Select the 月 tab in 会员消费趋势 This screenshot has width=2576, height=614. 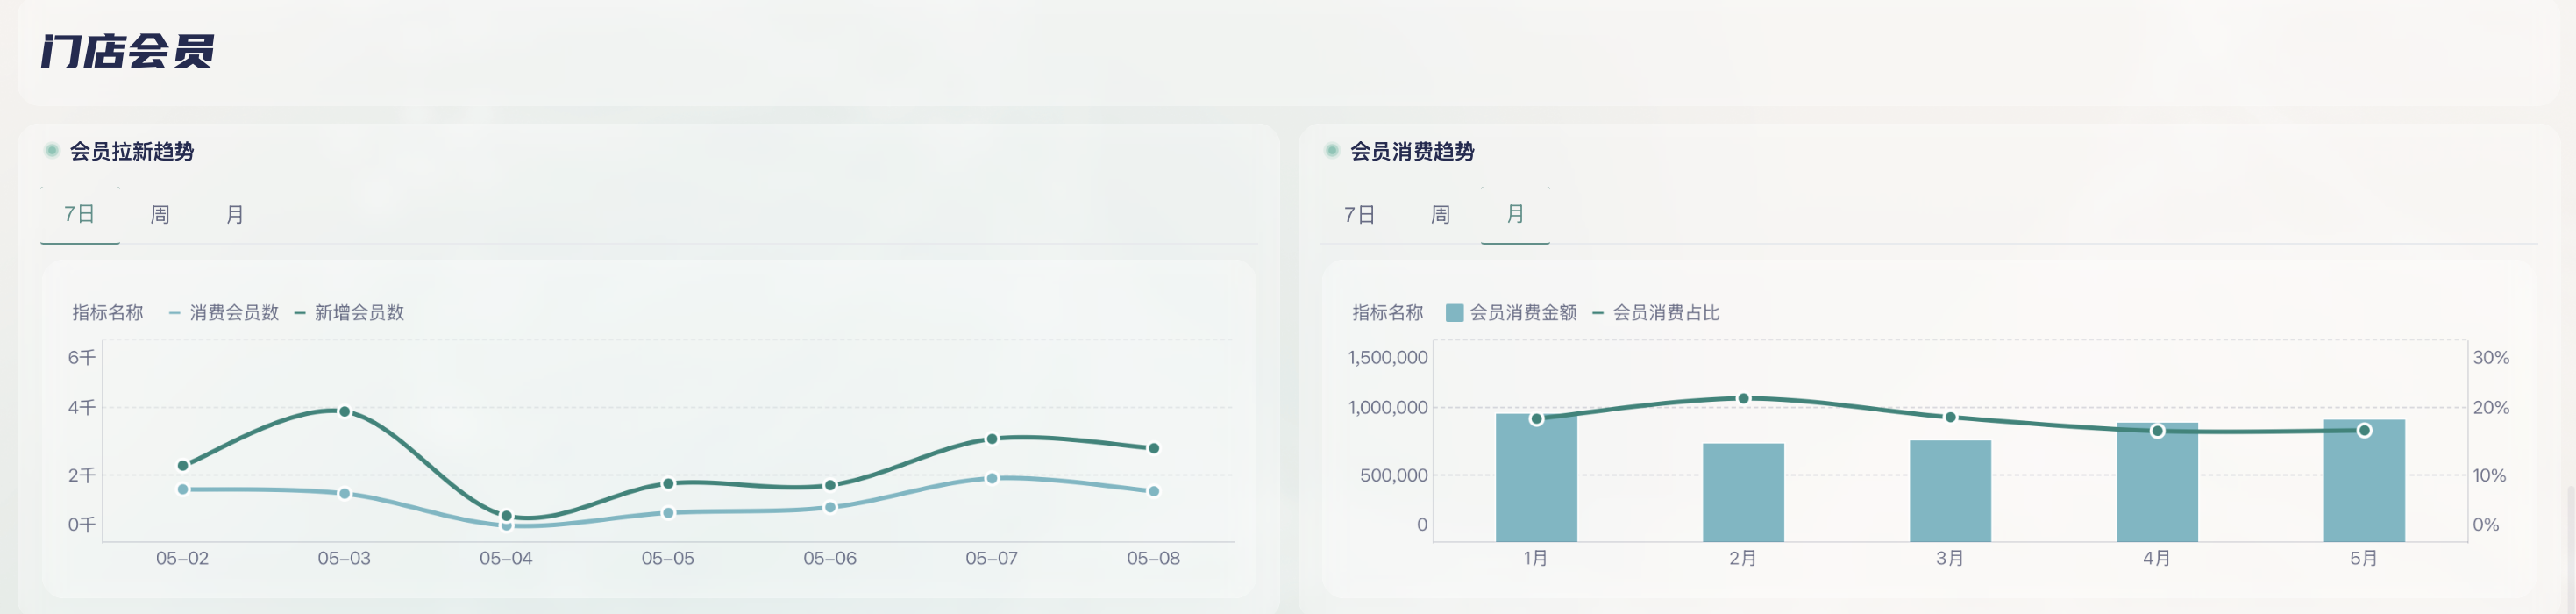click(x=1515, y=214)
